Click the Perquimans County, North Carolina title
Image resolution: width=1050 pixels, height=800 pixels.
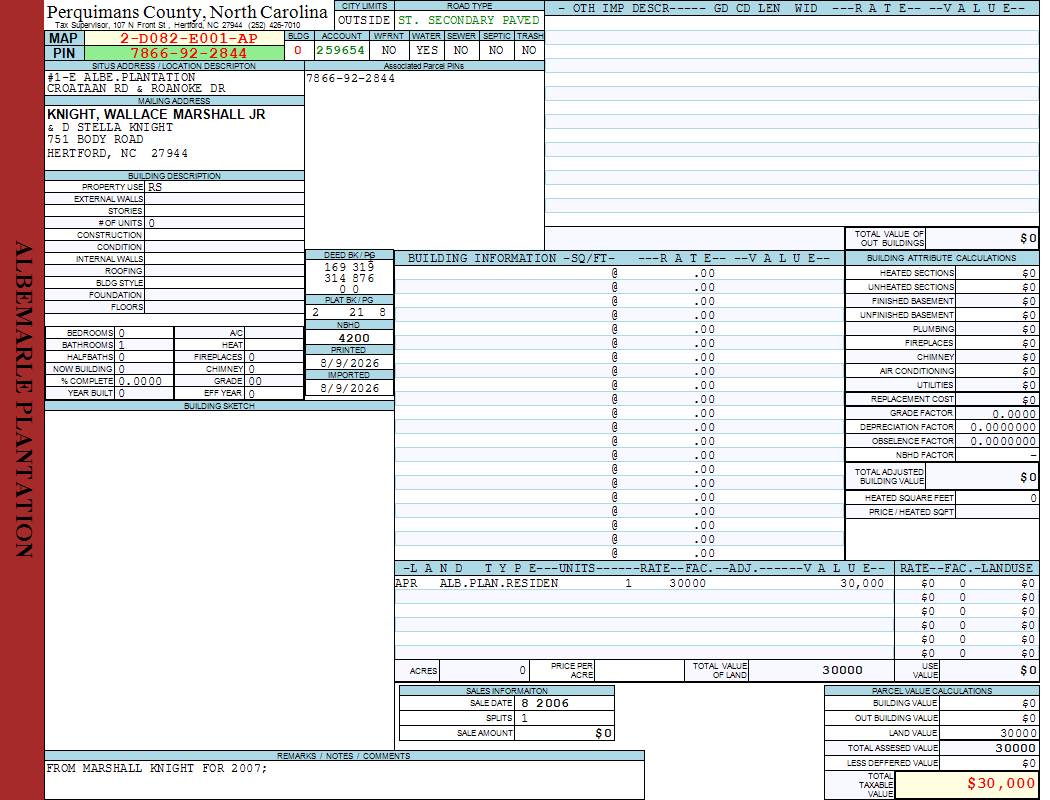187,12
